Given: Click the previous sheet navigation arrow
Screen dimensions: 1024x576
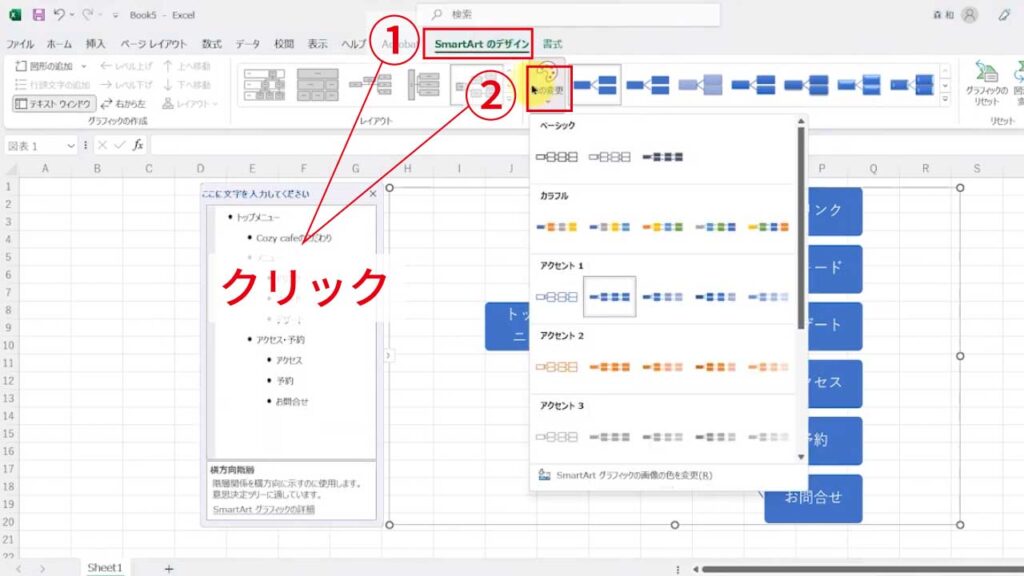Looking at the screenshot, I should 18,569.
